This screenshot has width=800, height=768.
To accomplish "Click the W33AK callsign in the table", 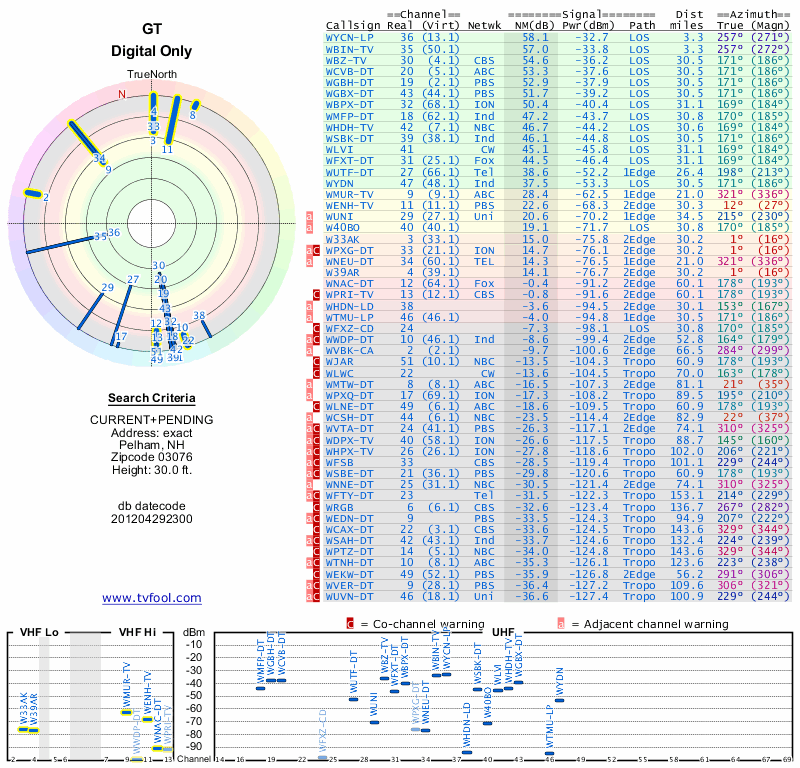I will (x=342, y=239).
